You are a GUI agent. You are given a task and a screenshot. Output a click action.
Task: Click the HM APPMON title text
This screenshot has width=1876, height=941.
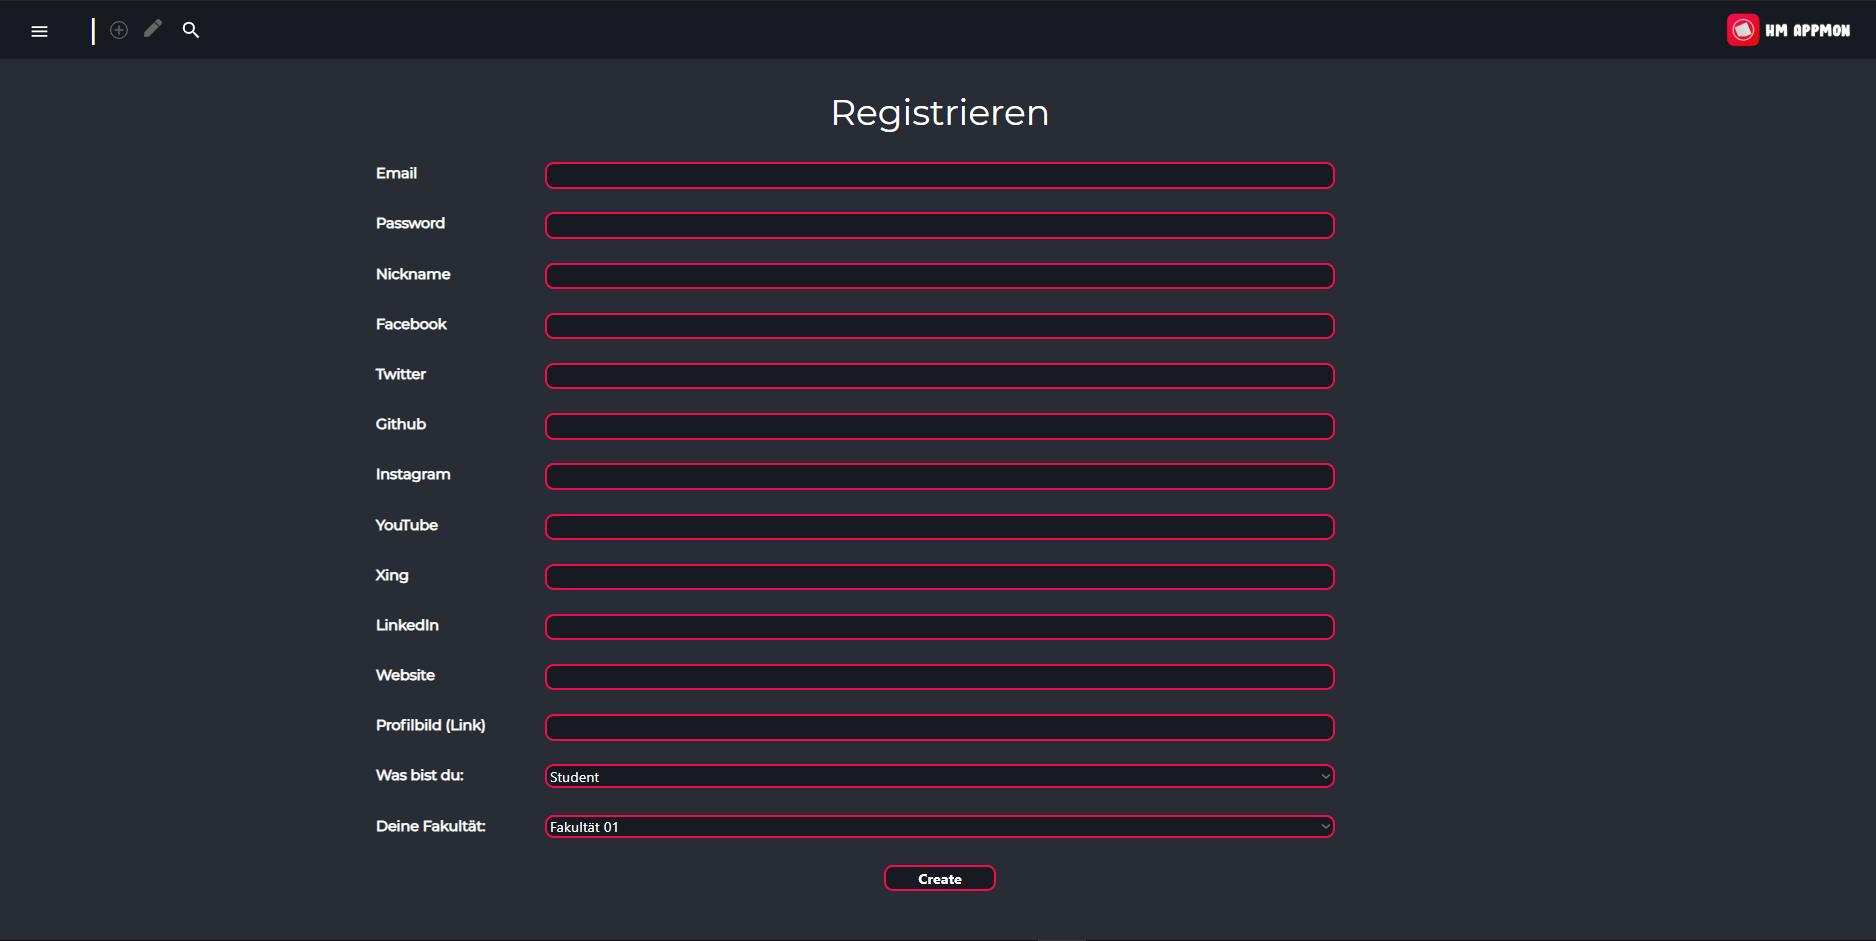[1807, 31]
